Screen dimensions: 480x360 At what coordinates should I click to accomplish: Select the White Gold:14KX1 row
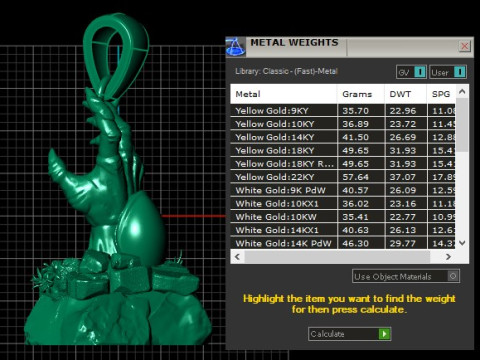point(343,230)
